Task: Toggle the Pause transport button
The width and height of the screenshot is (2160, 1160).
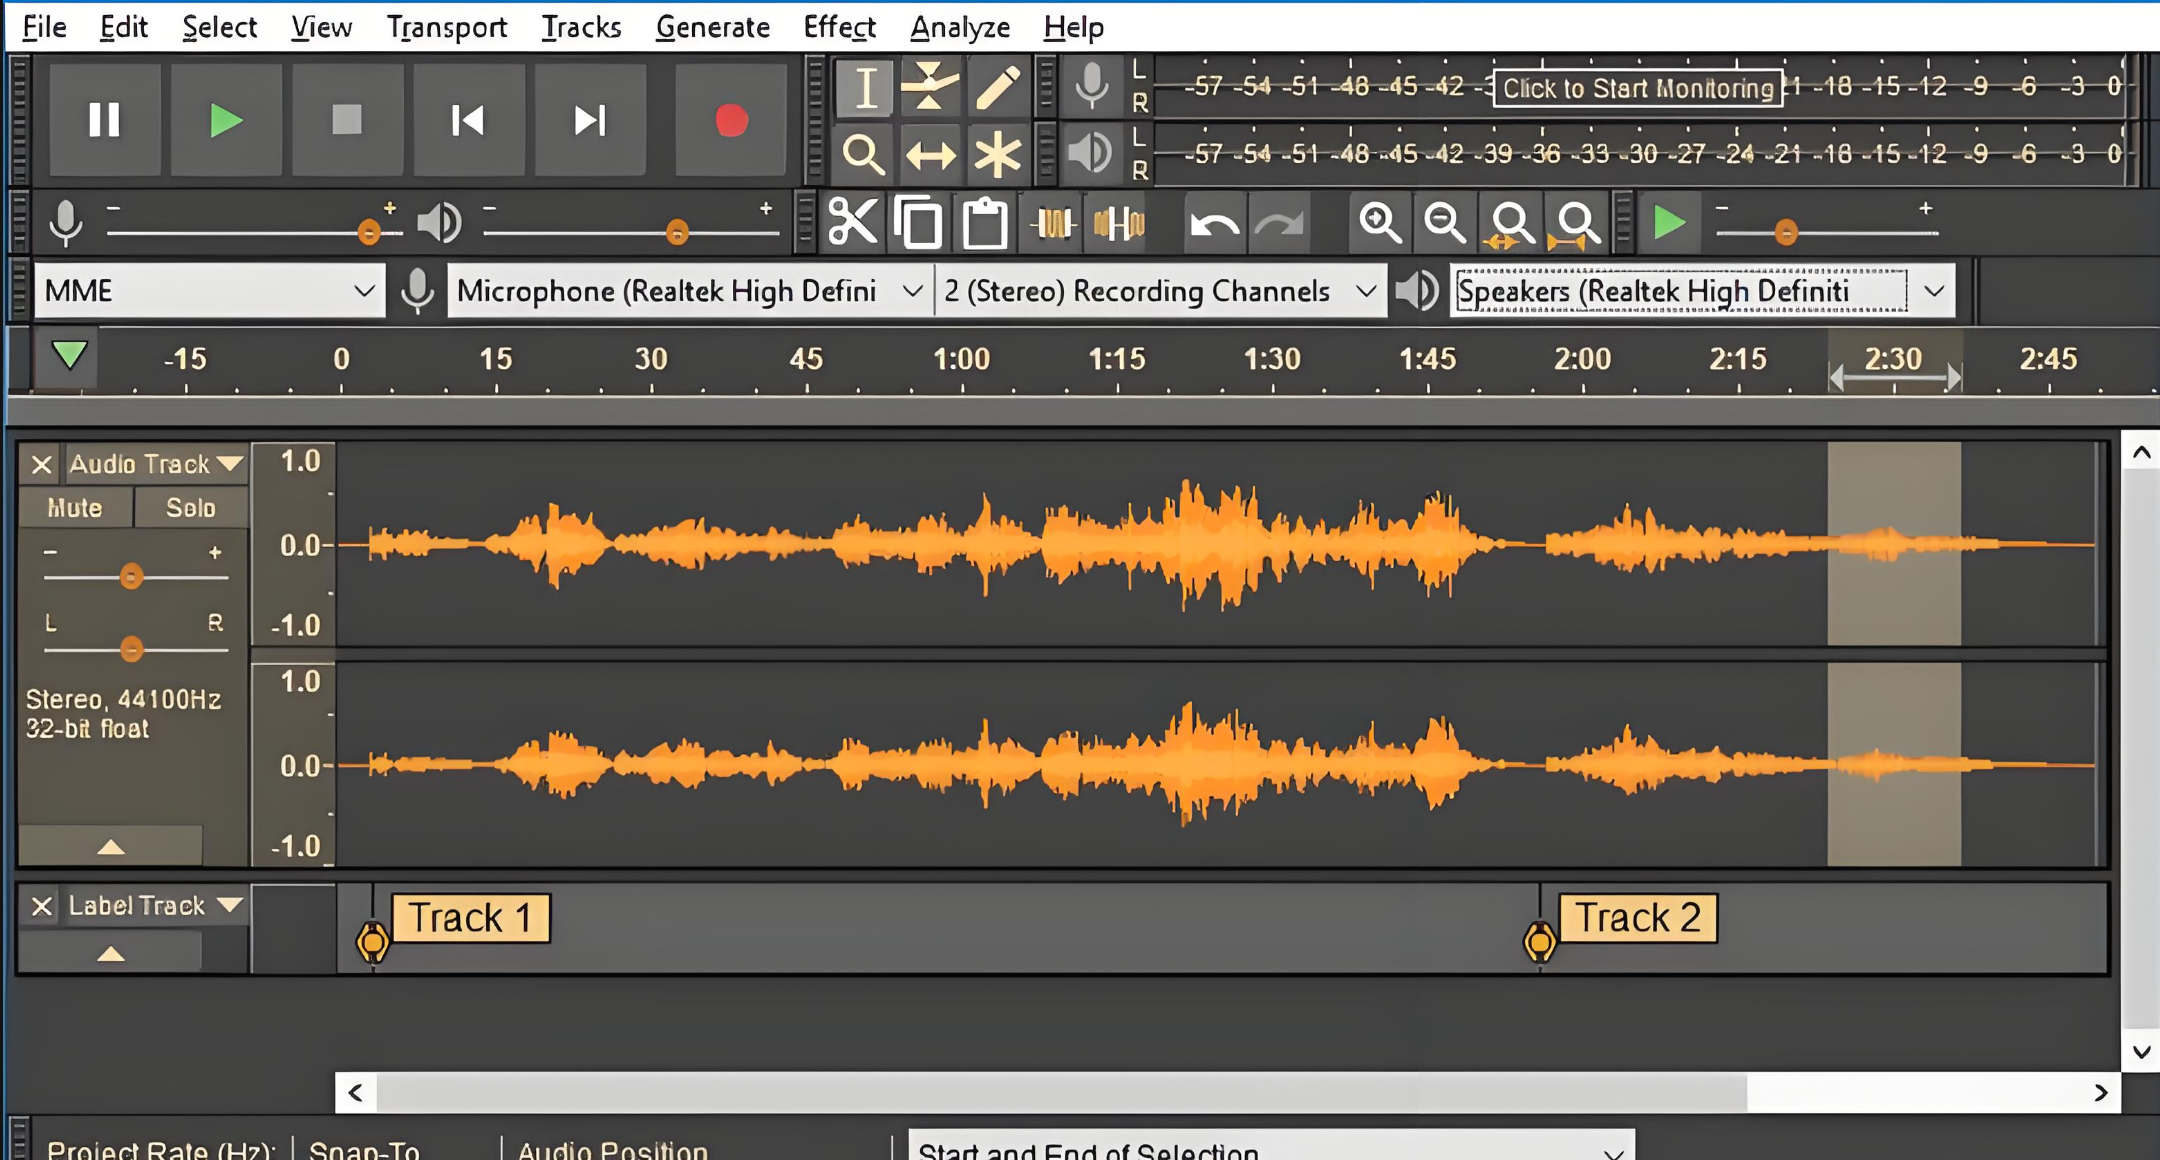Action: click(x=104, y=121)
